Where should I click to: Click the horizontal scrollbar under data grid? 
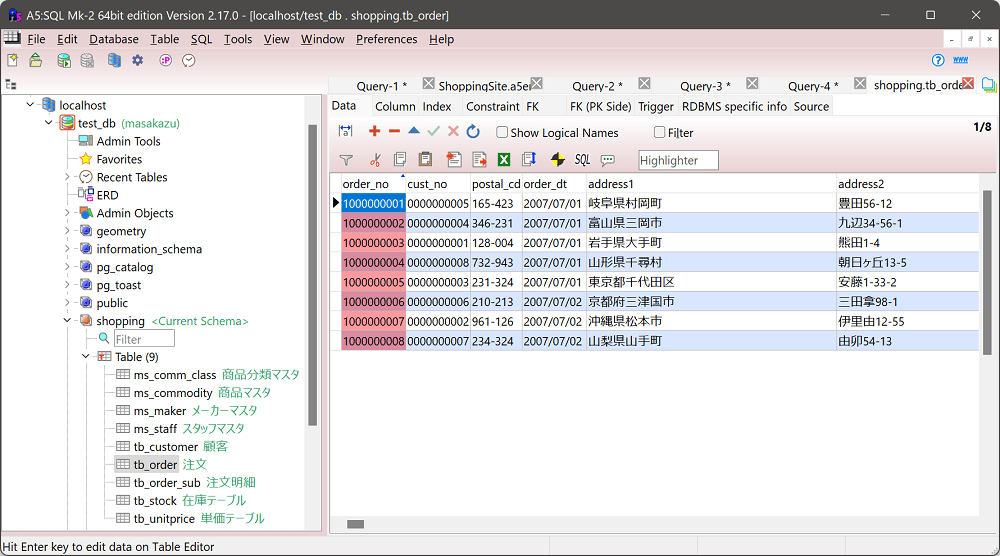pyautogui.click(x=355, y=524)
